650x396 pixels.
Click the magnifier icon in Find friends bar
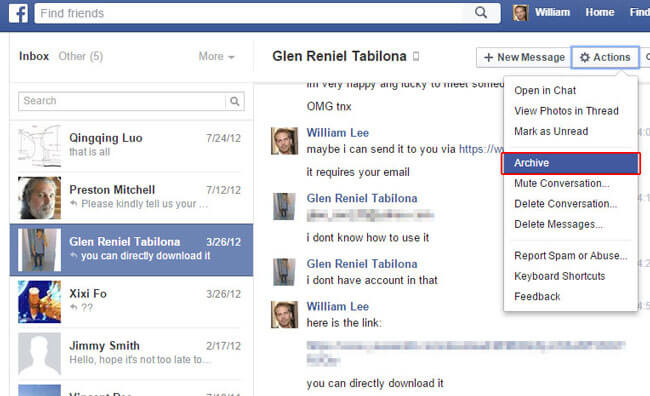click(x=481, y=12)
